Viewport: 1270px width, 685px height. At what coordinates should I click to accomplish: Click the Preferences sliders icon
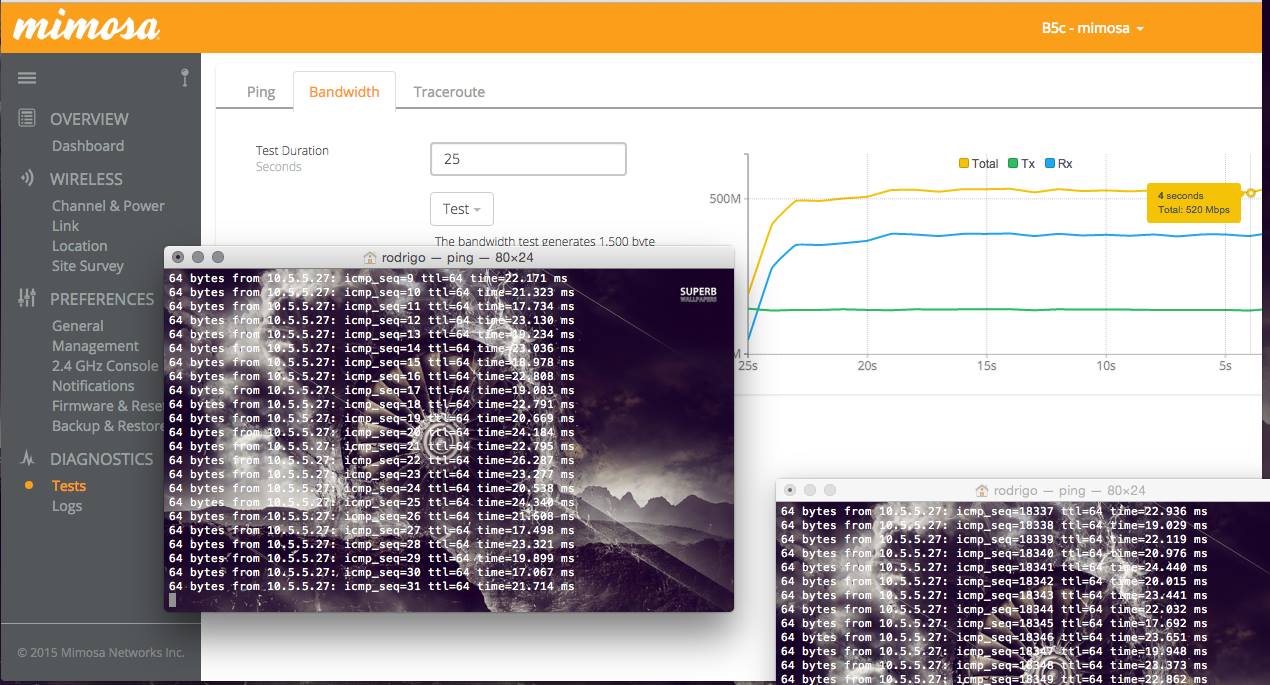coord(27,298)
